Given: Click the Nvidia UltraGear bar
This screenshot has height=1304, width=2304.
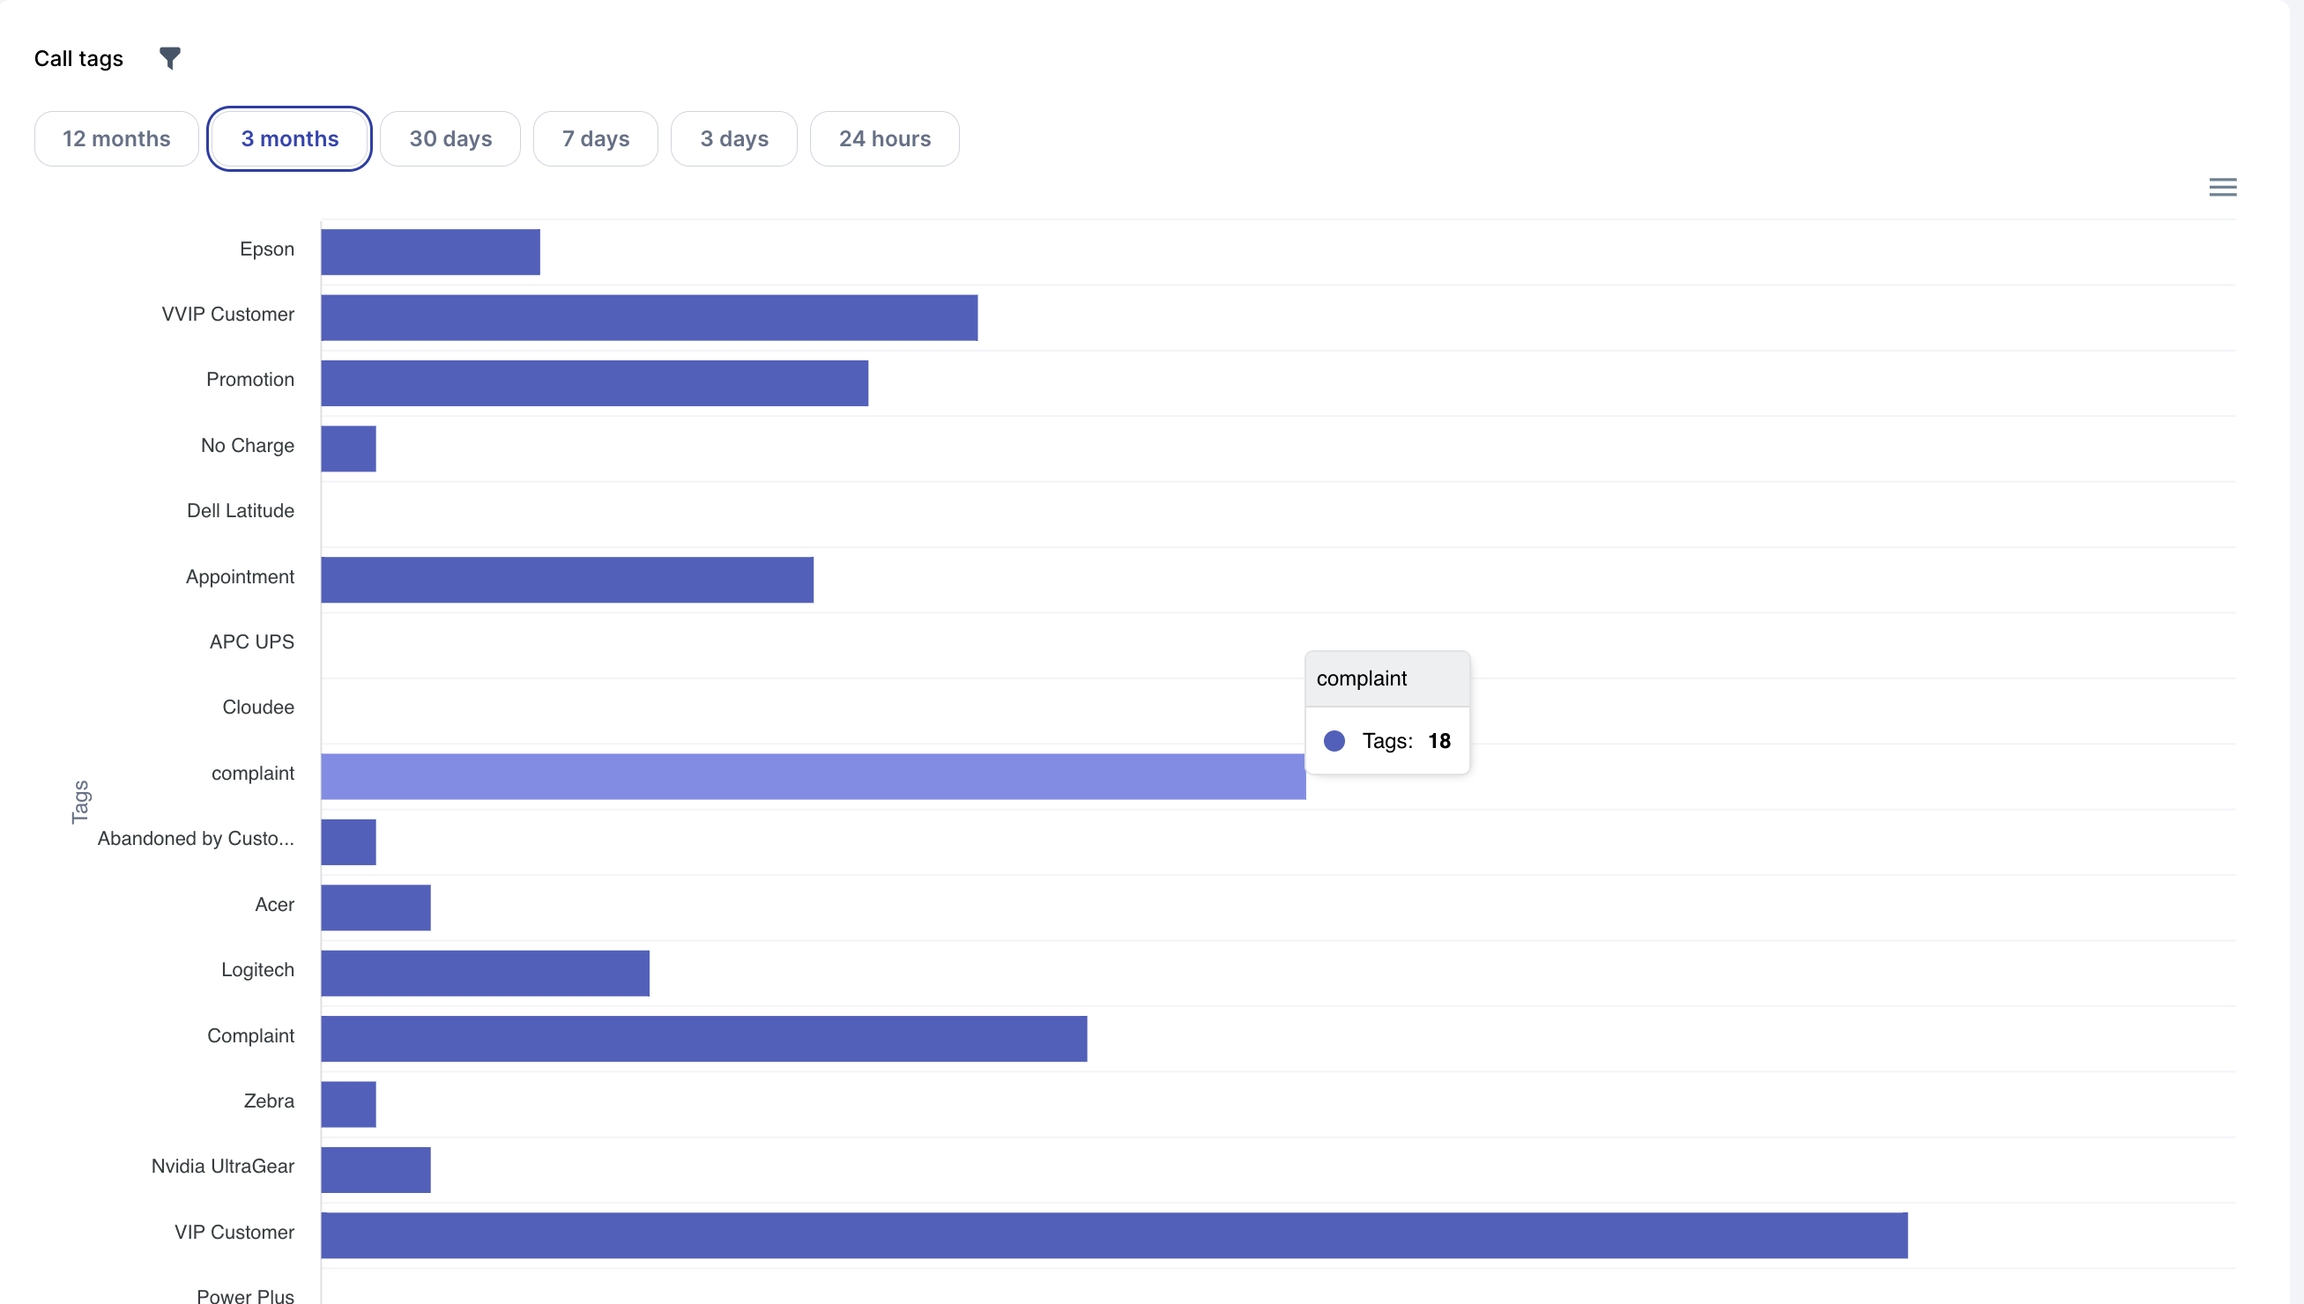Looking at the screenshot, I should tap(375, 1170).
